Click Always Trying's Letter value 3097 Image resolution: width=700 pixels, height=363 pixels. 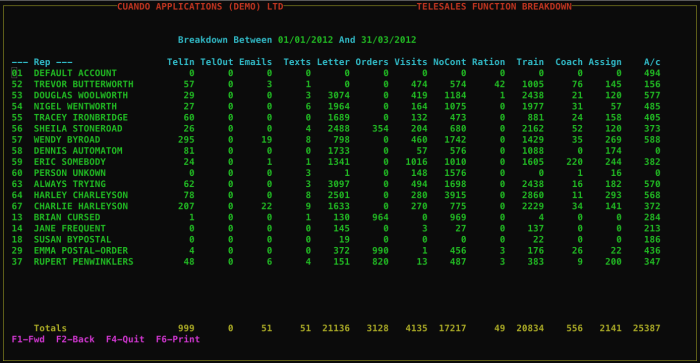pos(339,184)
